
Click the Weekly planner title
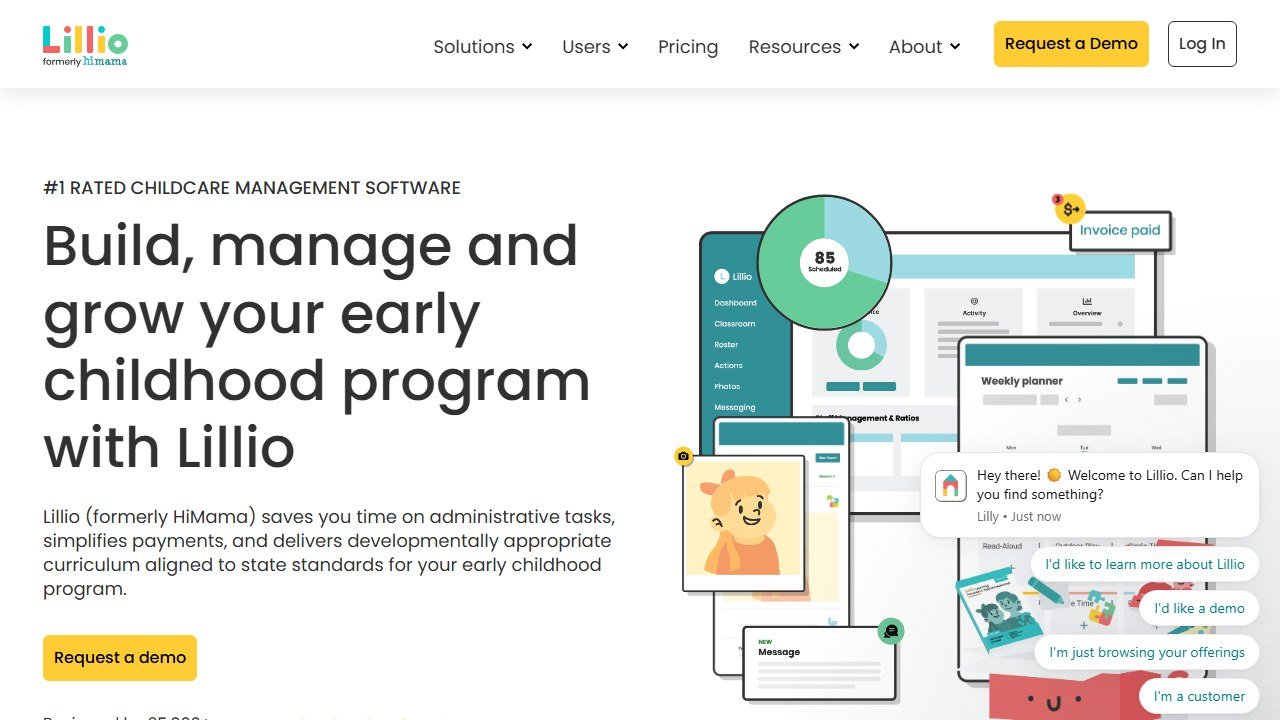tap(1021, 381)
